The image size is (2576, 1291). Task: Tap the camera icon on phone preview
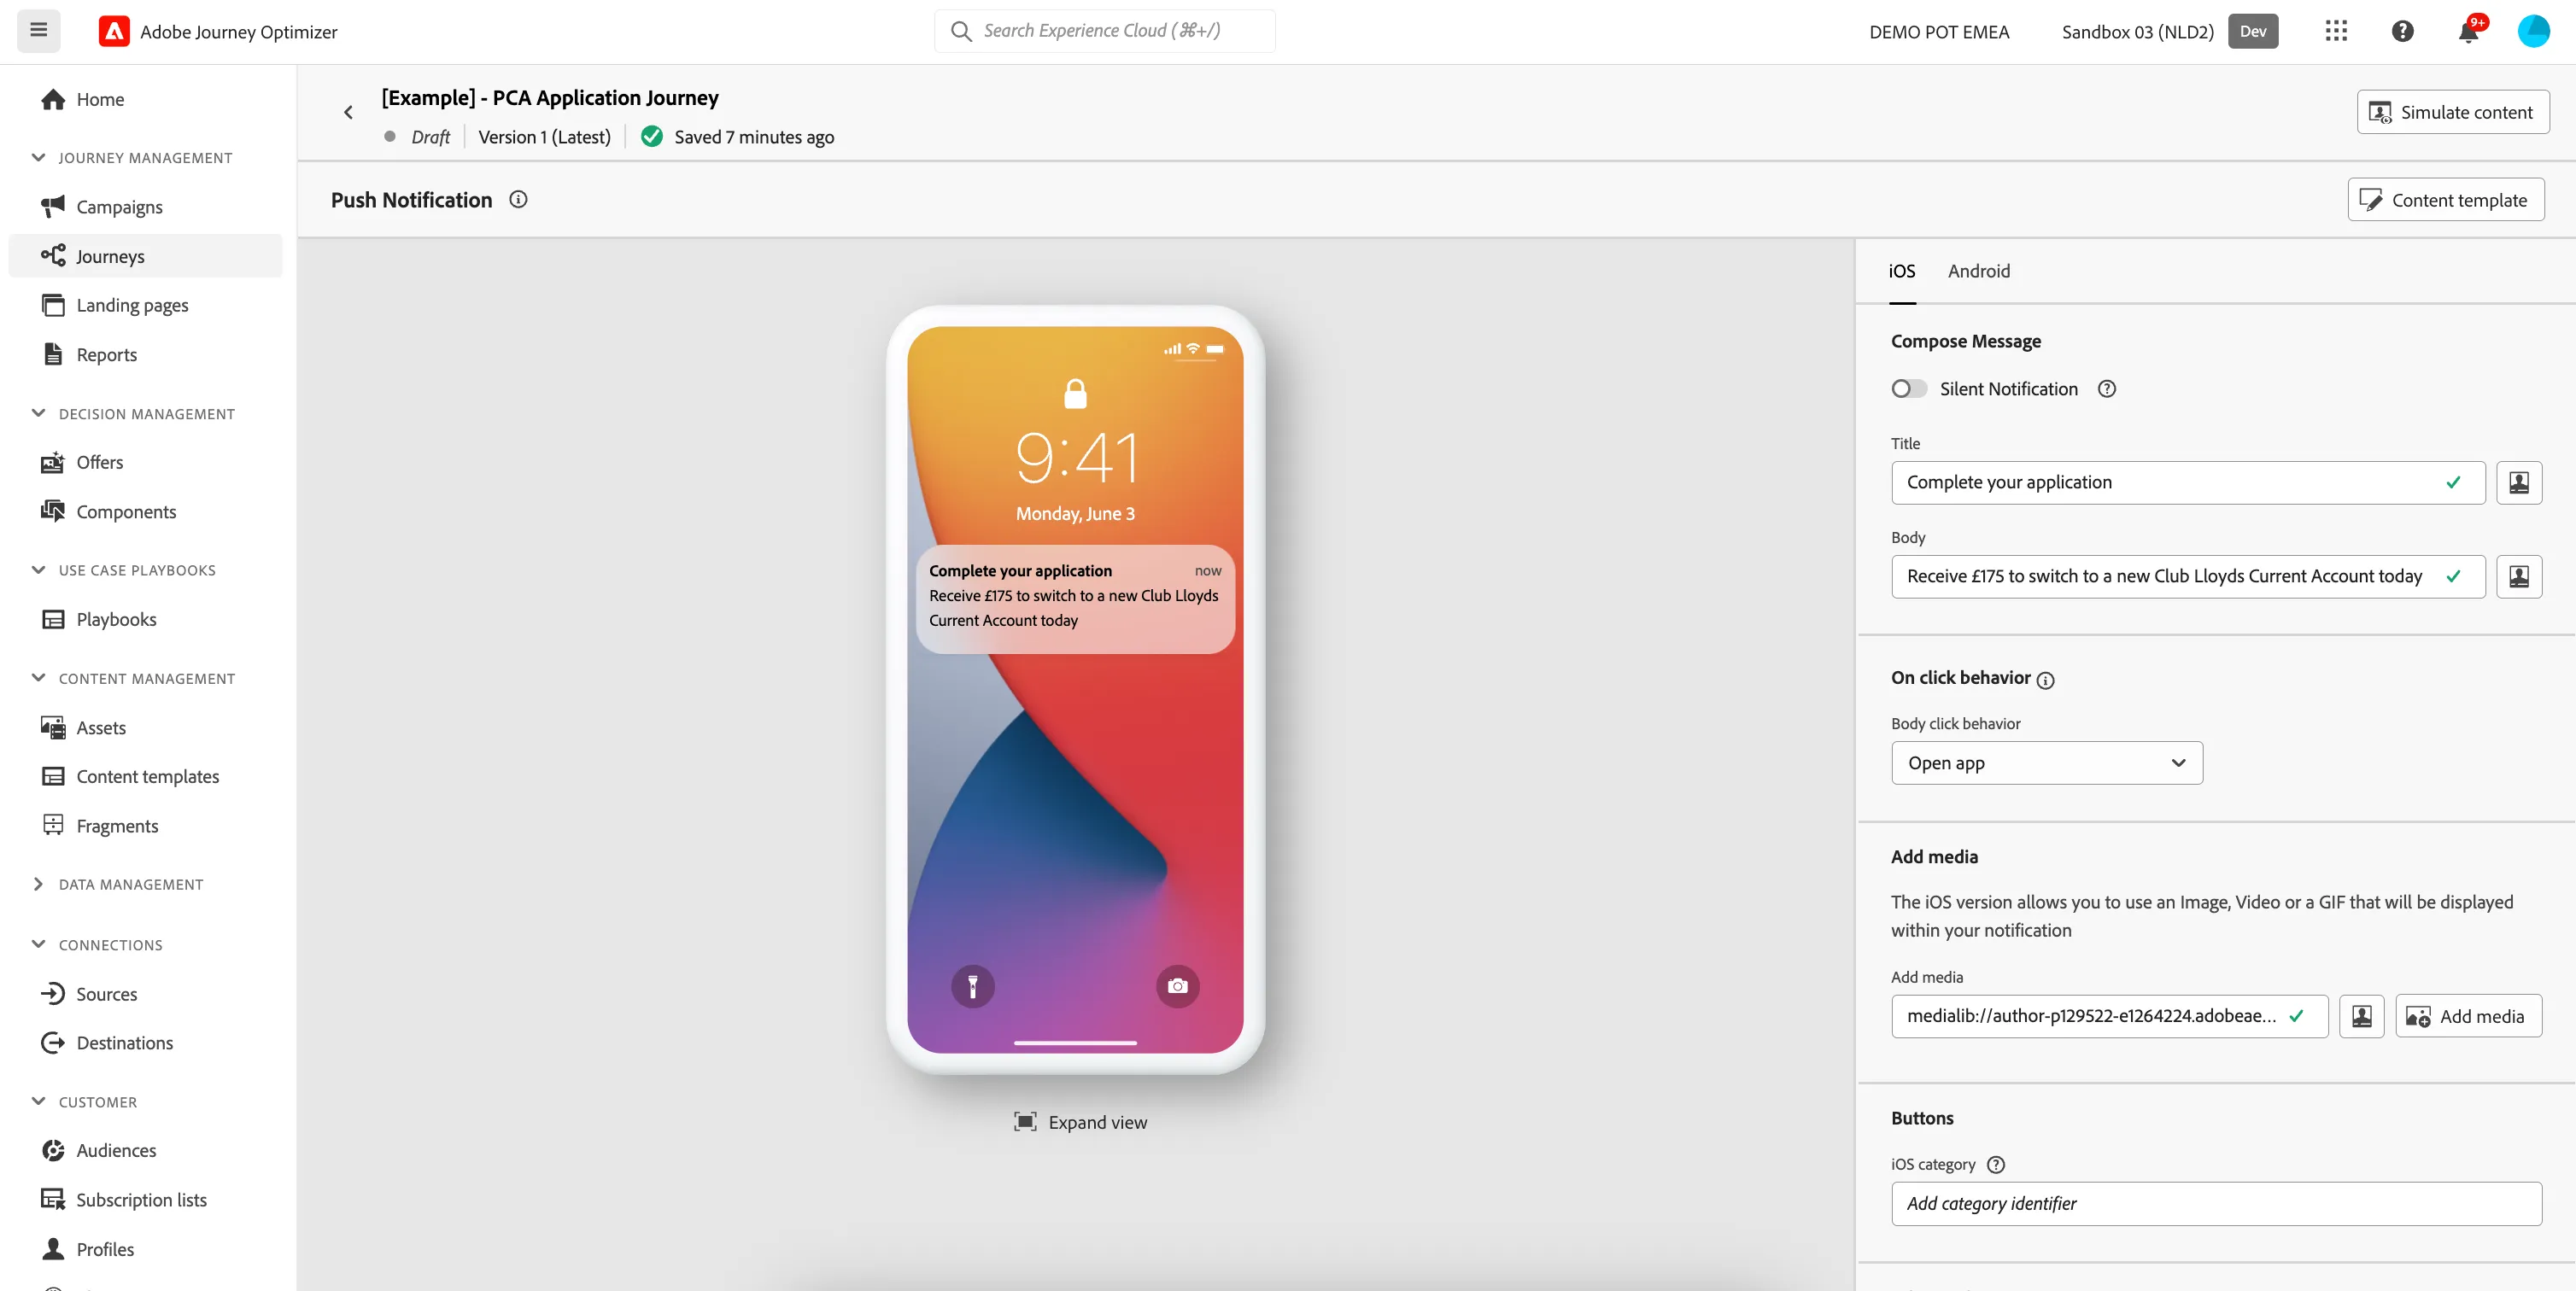click(1177, 987)
